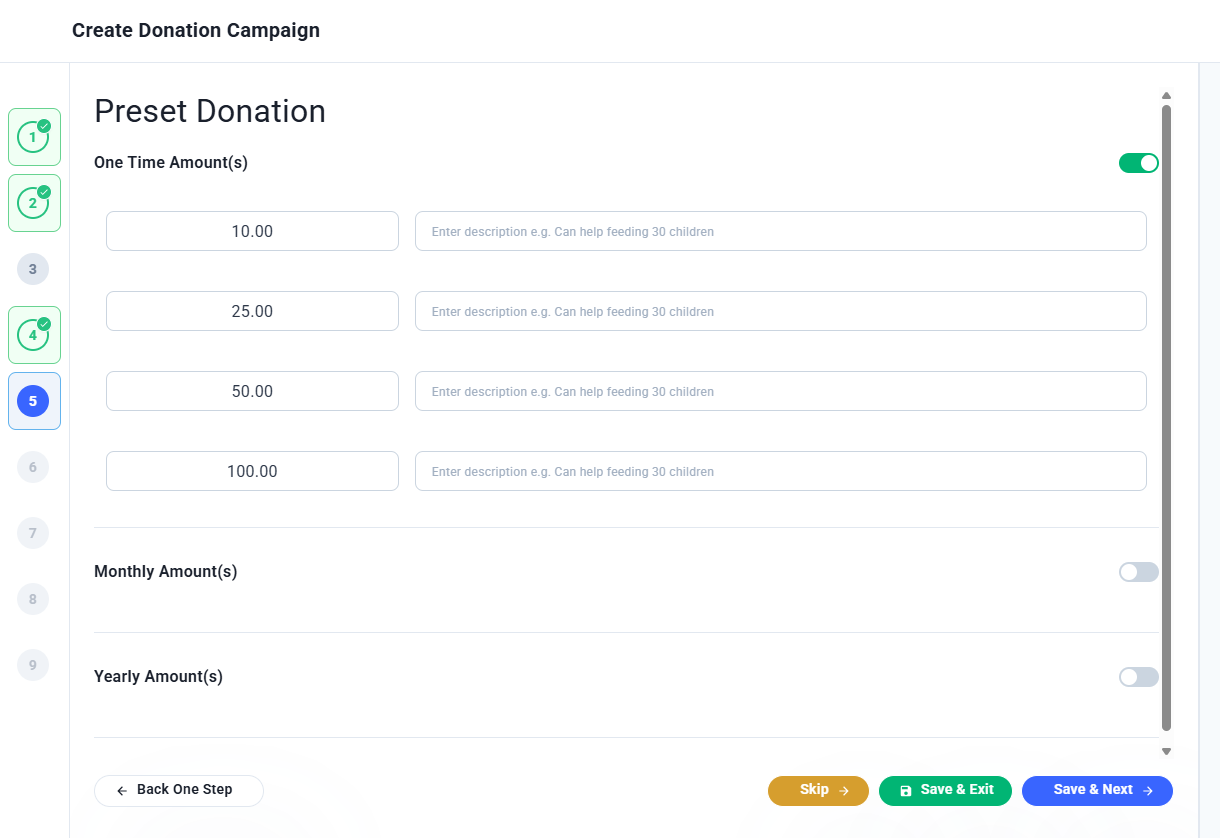Click the 10.00 amount field

[x=252, y=231]
